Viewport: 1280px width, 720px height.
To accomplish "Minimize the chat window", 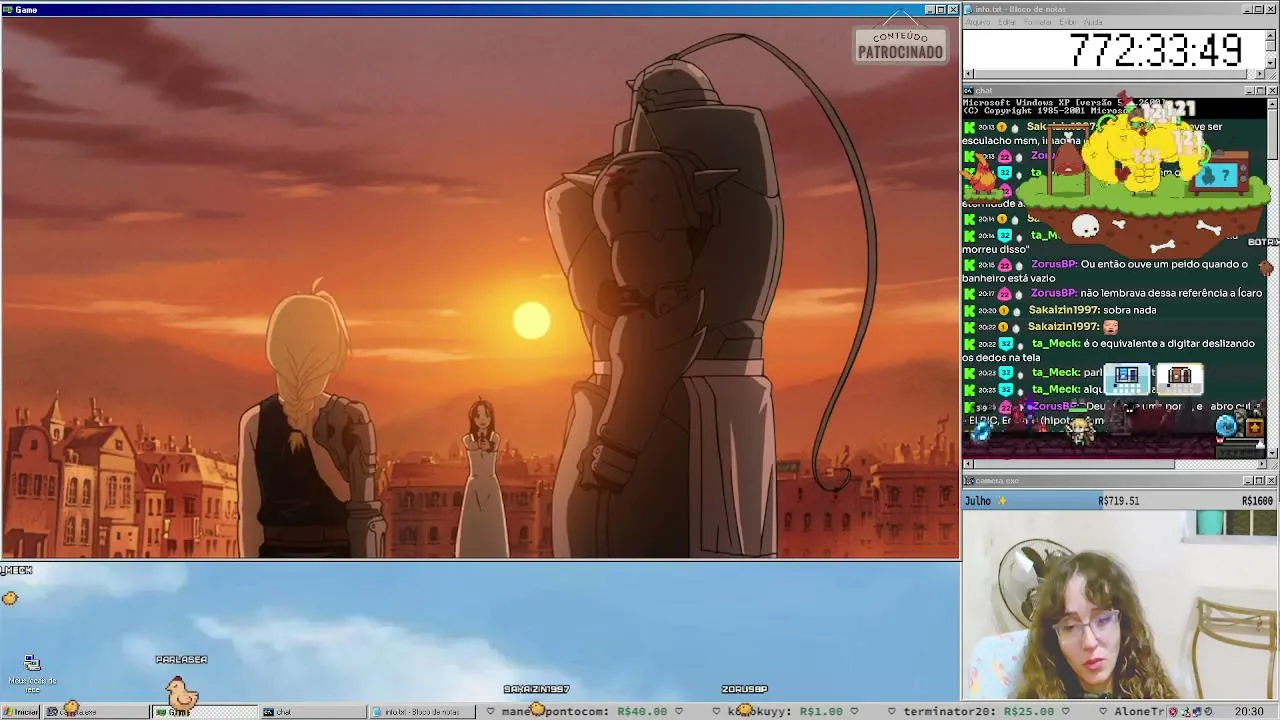I will pyautogui.click(x=1248, y=90).
